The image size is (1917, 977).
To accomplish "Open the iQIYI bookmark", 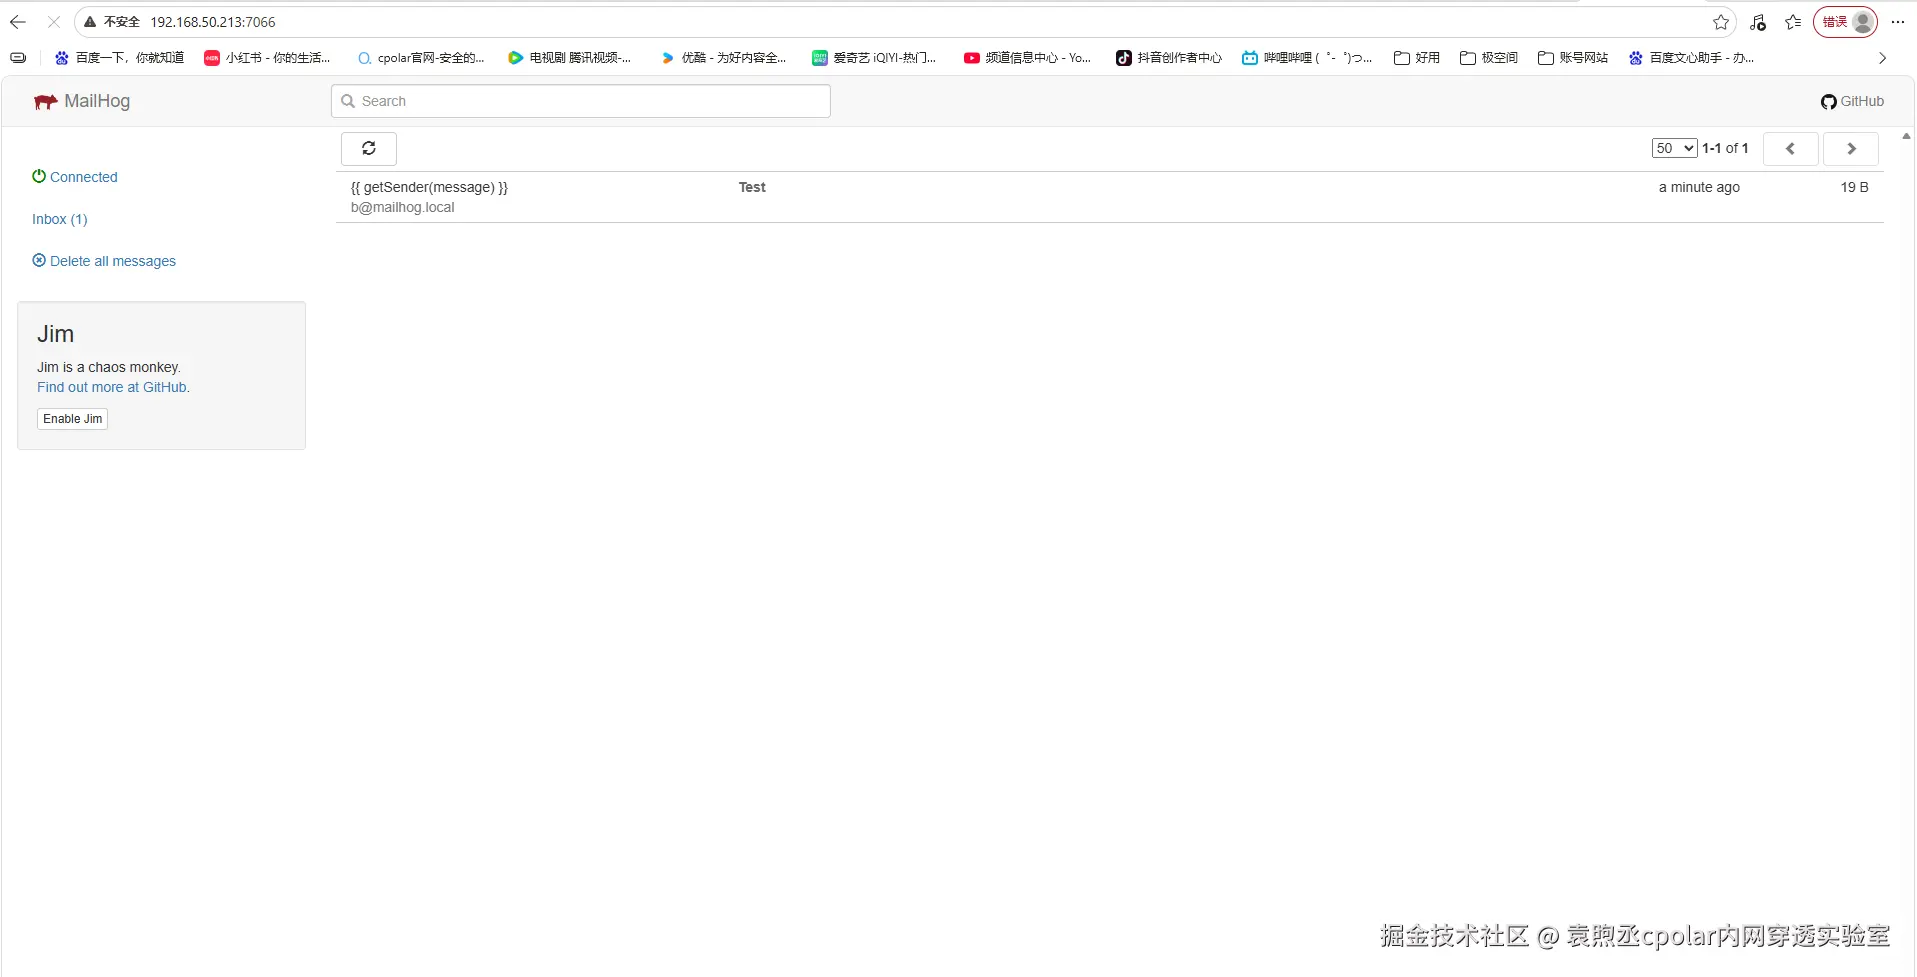I will (874, 58).
